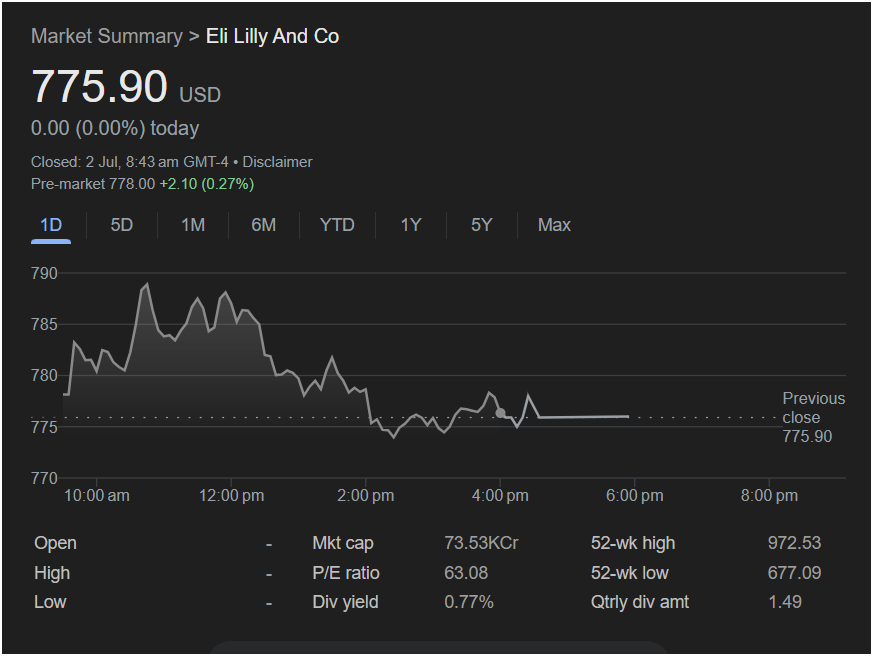Click the High row label
This screenshot has height=656, width=873.
52,572
